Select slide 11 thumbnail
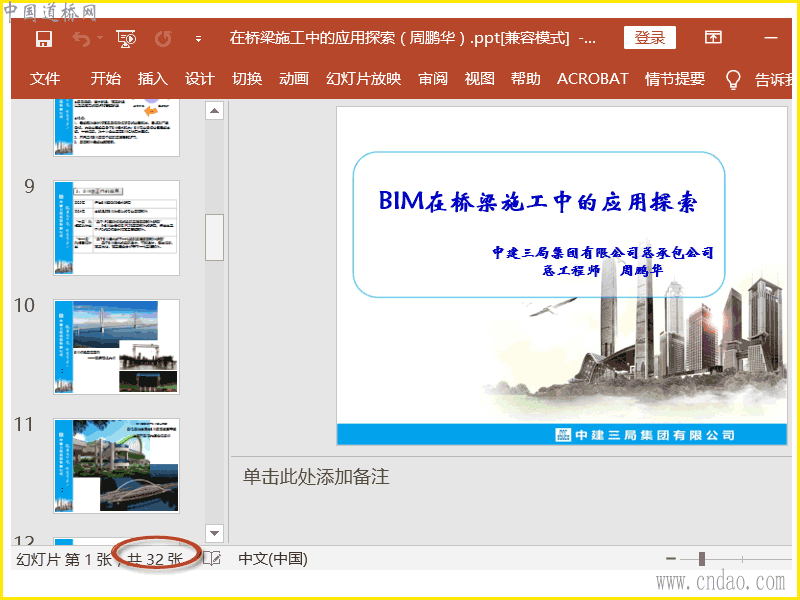 116,466
